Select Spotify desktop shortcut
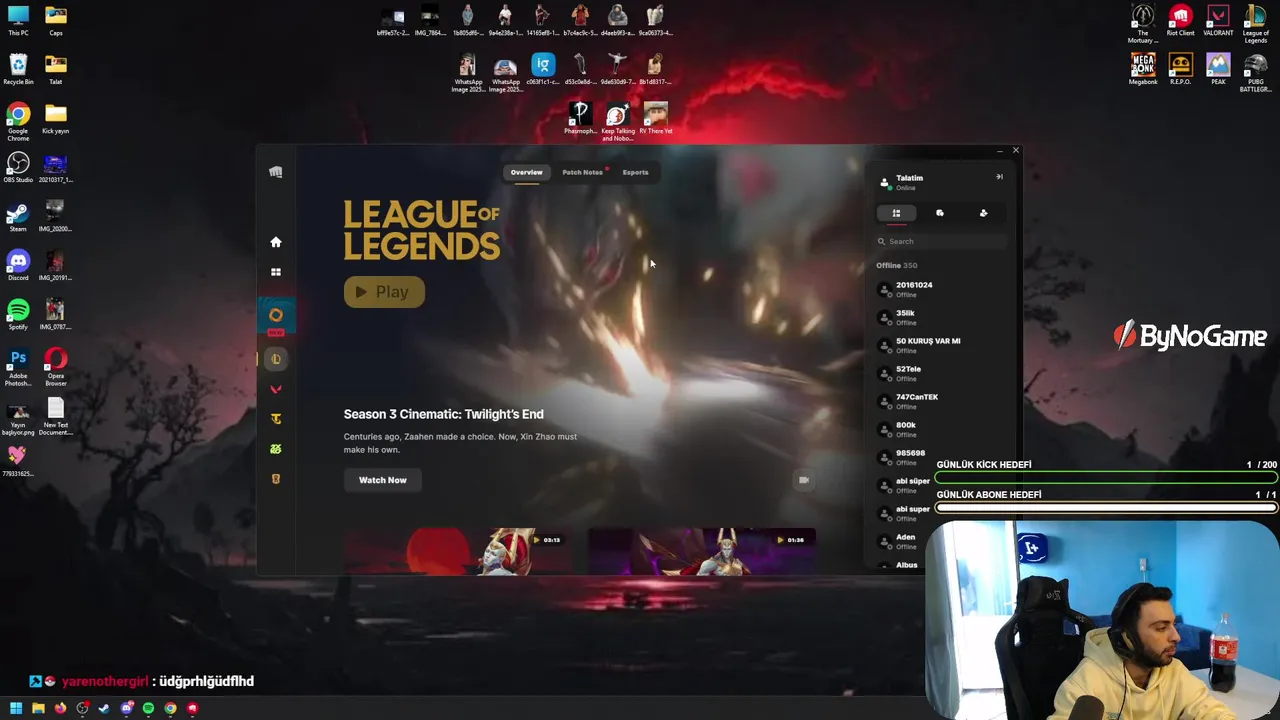Viewport: 1280px width, 720px height. pos(18,315)
